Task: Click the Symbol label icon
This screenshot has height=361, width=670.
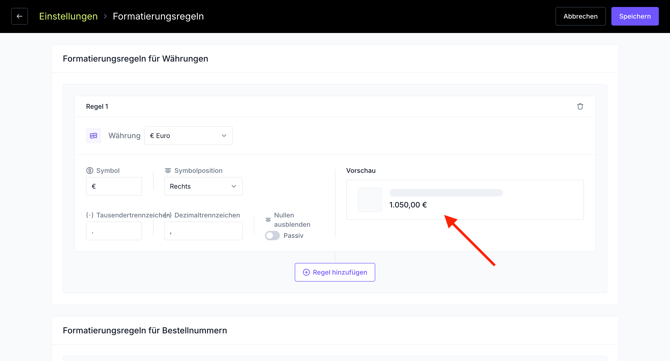Action: (x=90, y=170)
